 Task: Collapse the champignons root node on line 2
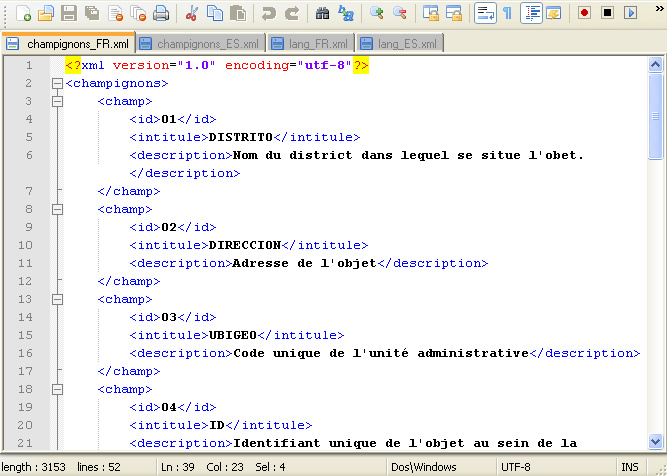tap(56, 83)
